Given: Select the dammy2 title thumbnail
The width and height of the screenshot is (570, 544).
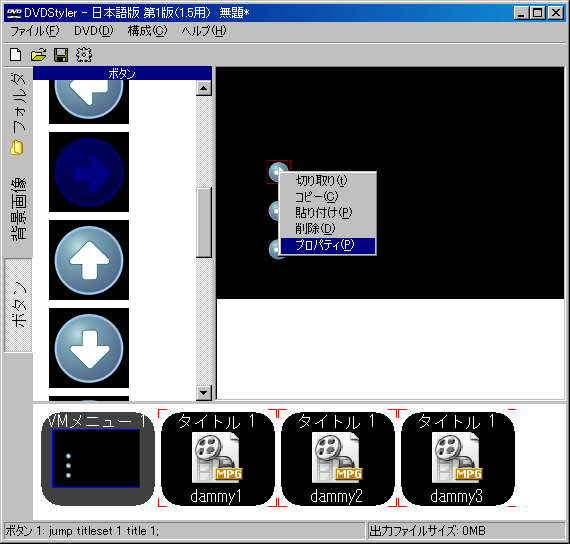Looking at the screenshot, I should click(337, 459).
